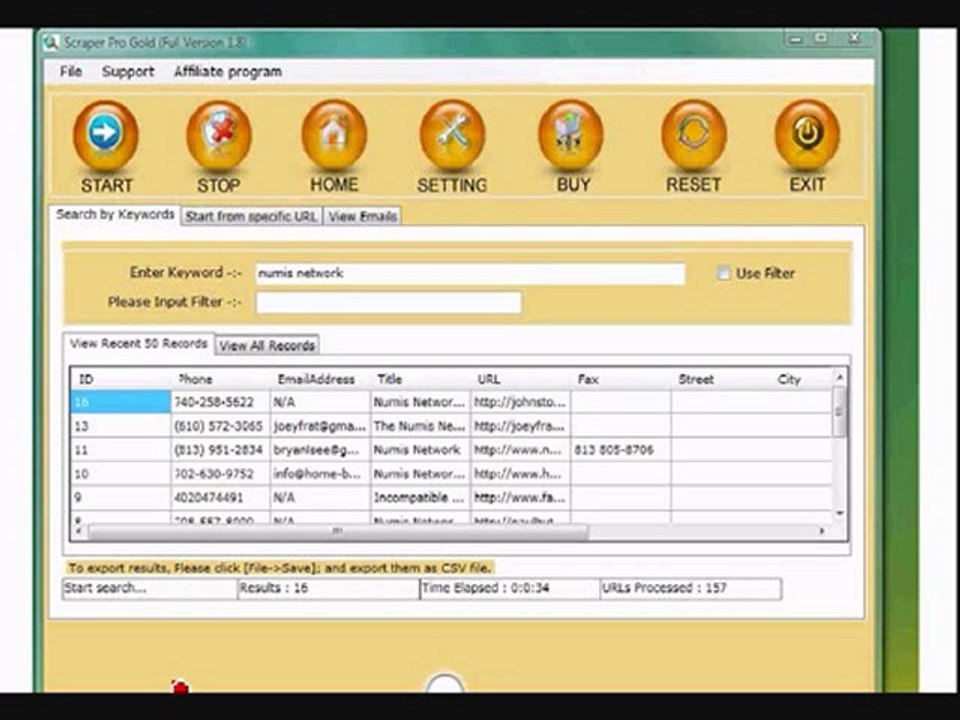Select phone cell 740-258-5622
Viewport: 960px width, 720px height.
[x=221, y=402]
